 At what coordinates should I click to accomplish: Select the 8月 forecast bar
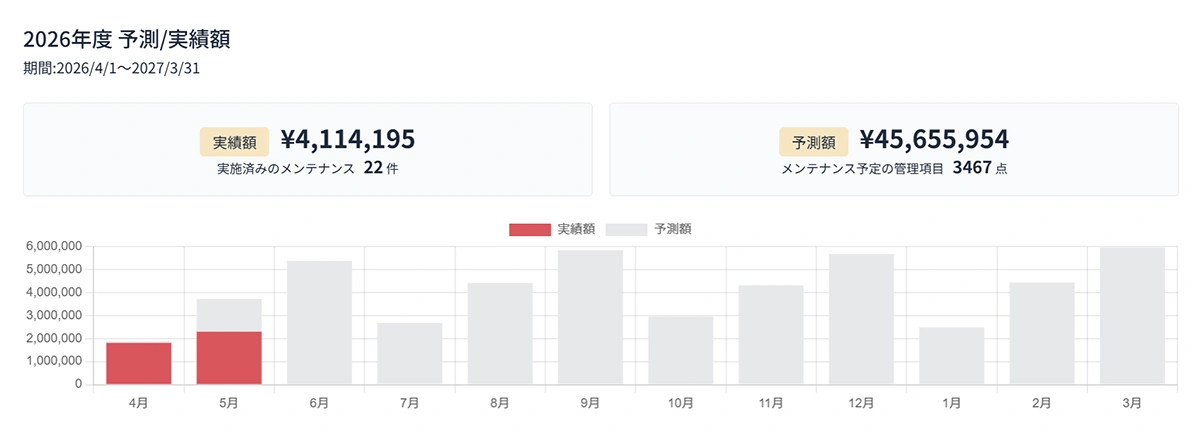click(x=500, y=334)
